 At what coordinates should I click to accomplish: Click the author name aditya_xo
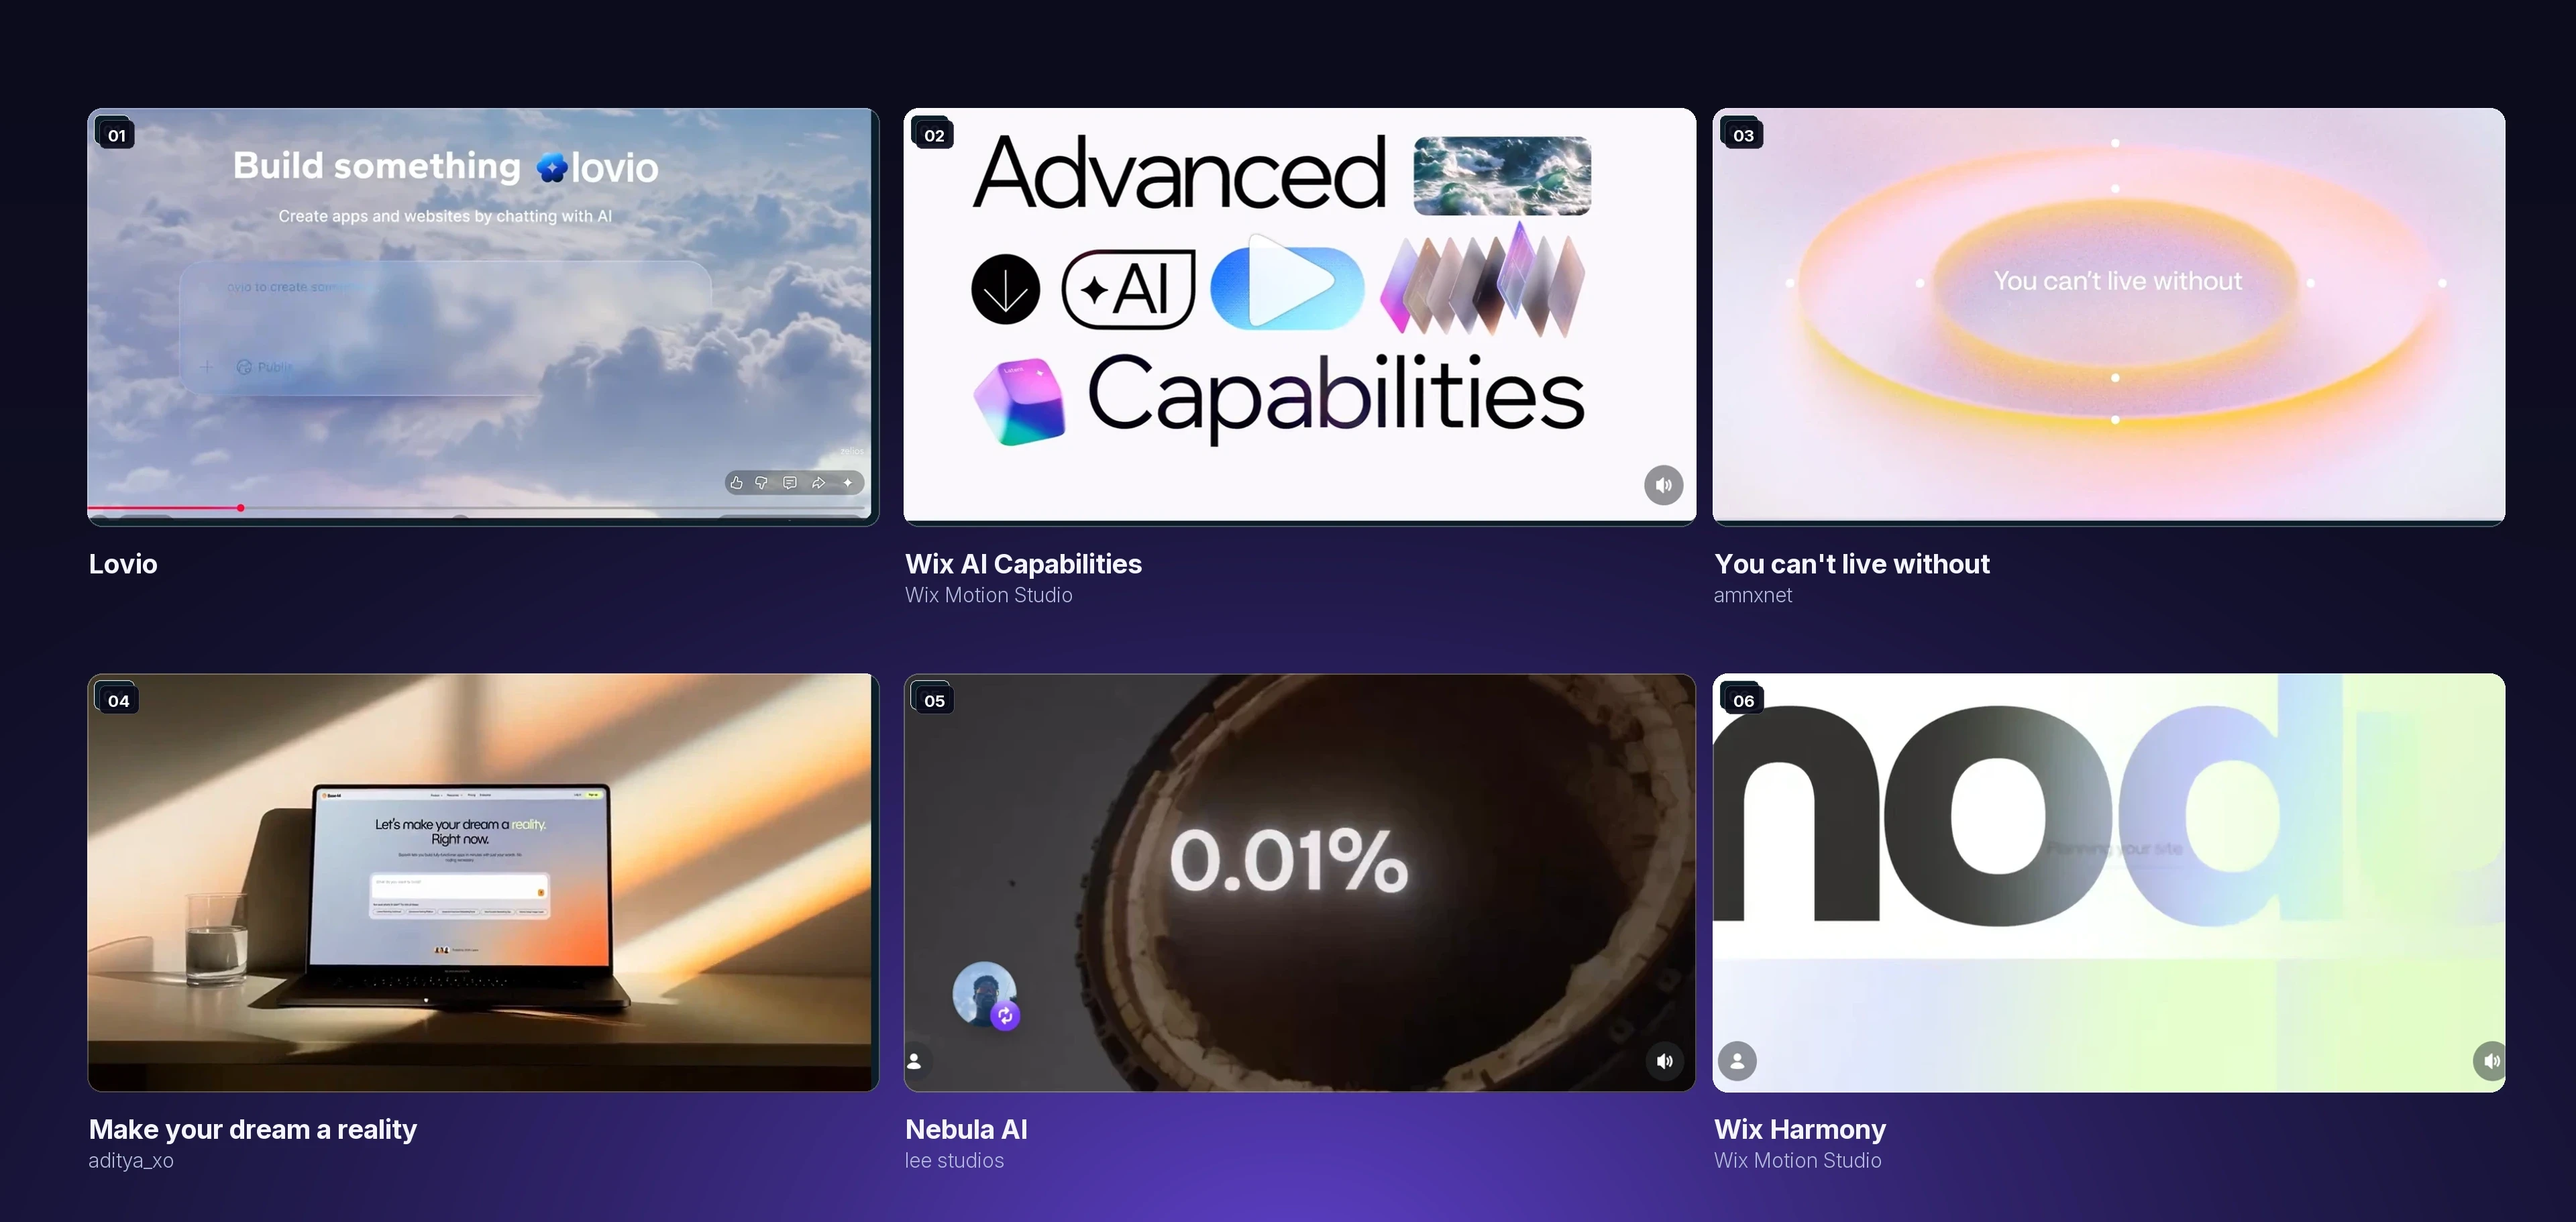pyautogui.click(x=131, y=1161)
